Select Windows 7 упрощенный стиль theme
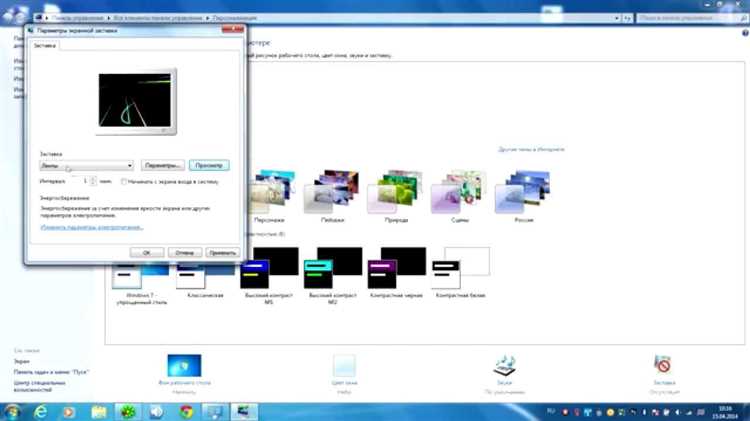Image resolution: width=750 pixels, height=421 pixels. point(142,282)
